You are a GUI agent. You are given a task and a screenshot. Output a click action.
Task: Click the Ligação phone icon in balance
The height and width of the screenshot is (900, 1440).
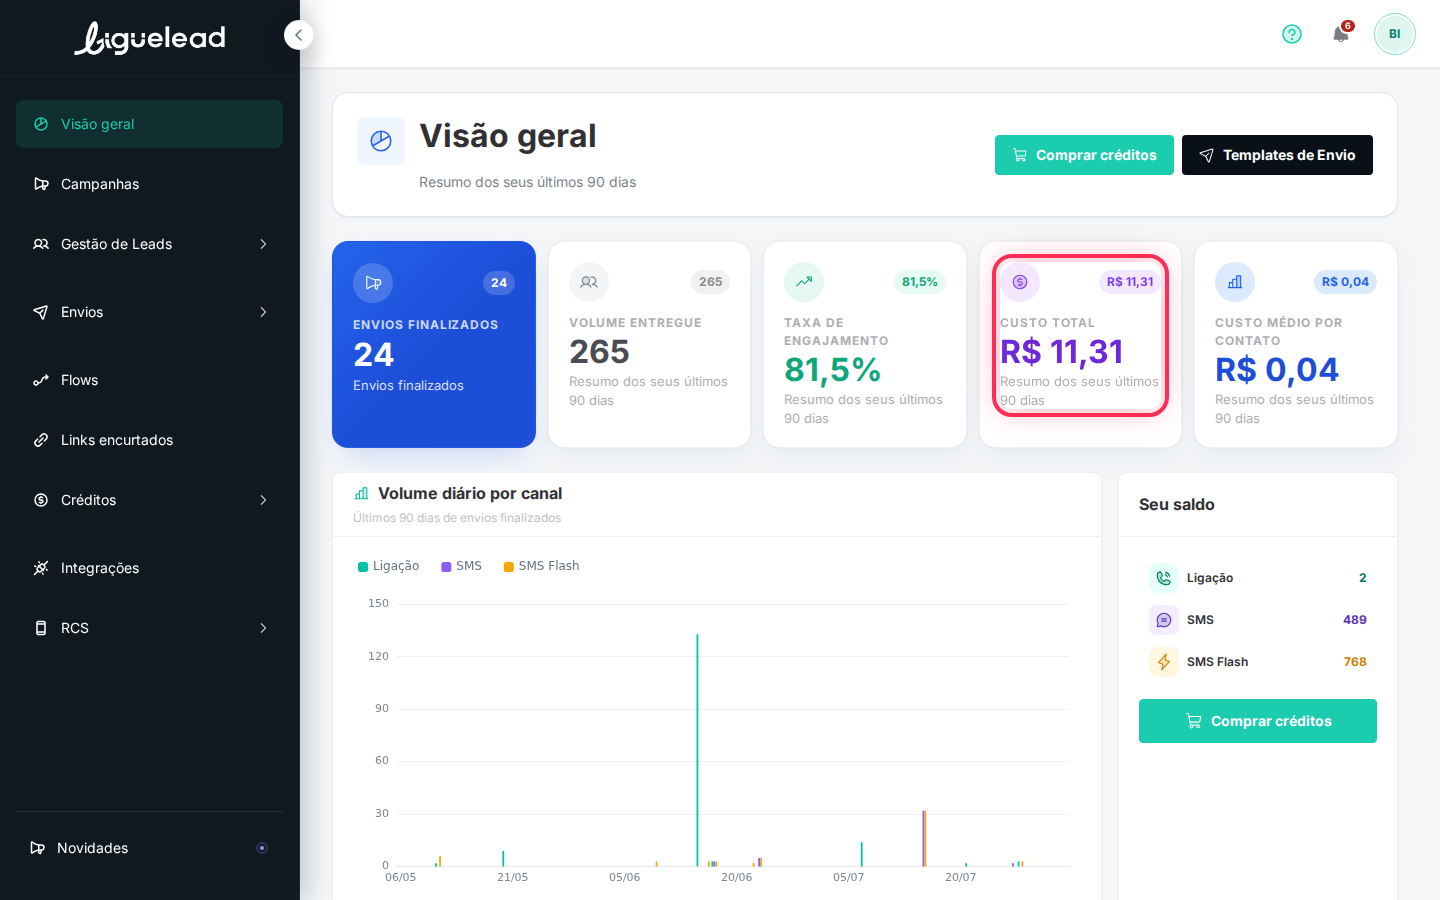[x=1164, y=578]
